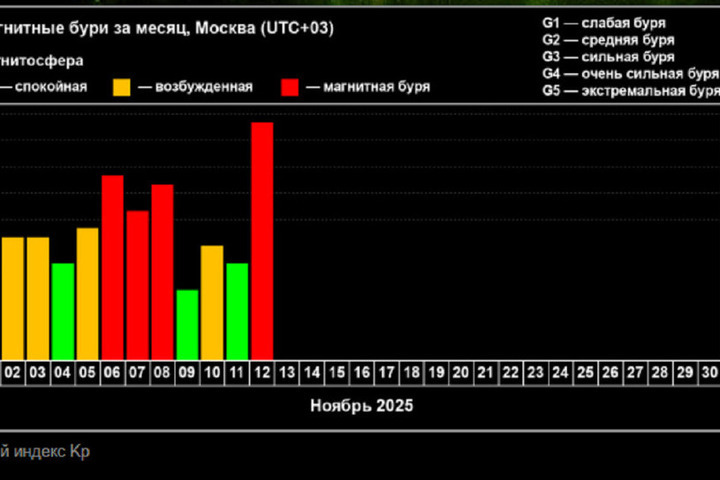The width and height of the screenshot is (720, 480).
Task: Click the 'G4 — очень сильная буря' legend entry
Action: point(630,74)
